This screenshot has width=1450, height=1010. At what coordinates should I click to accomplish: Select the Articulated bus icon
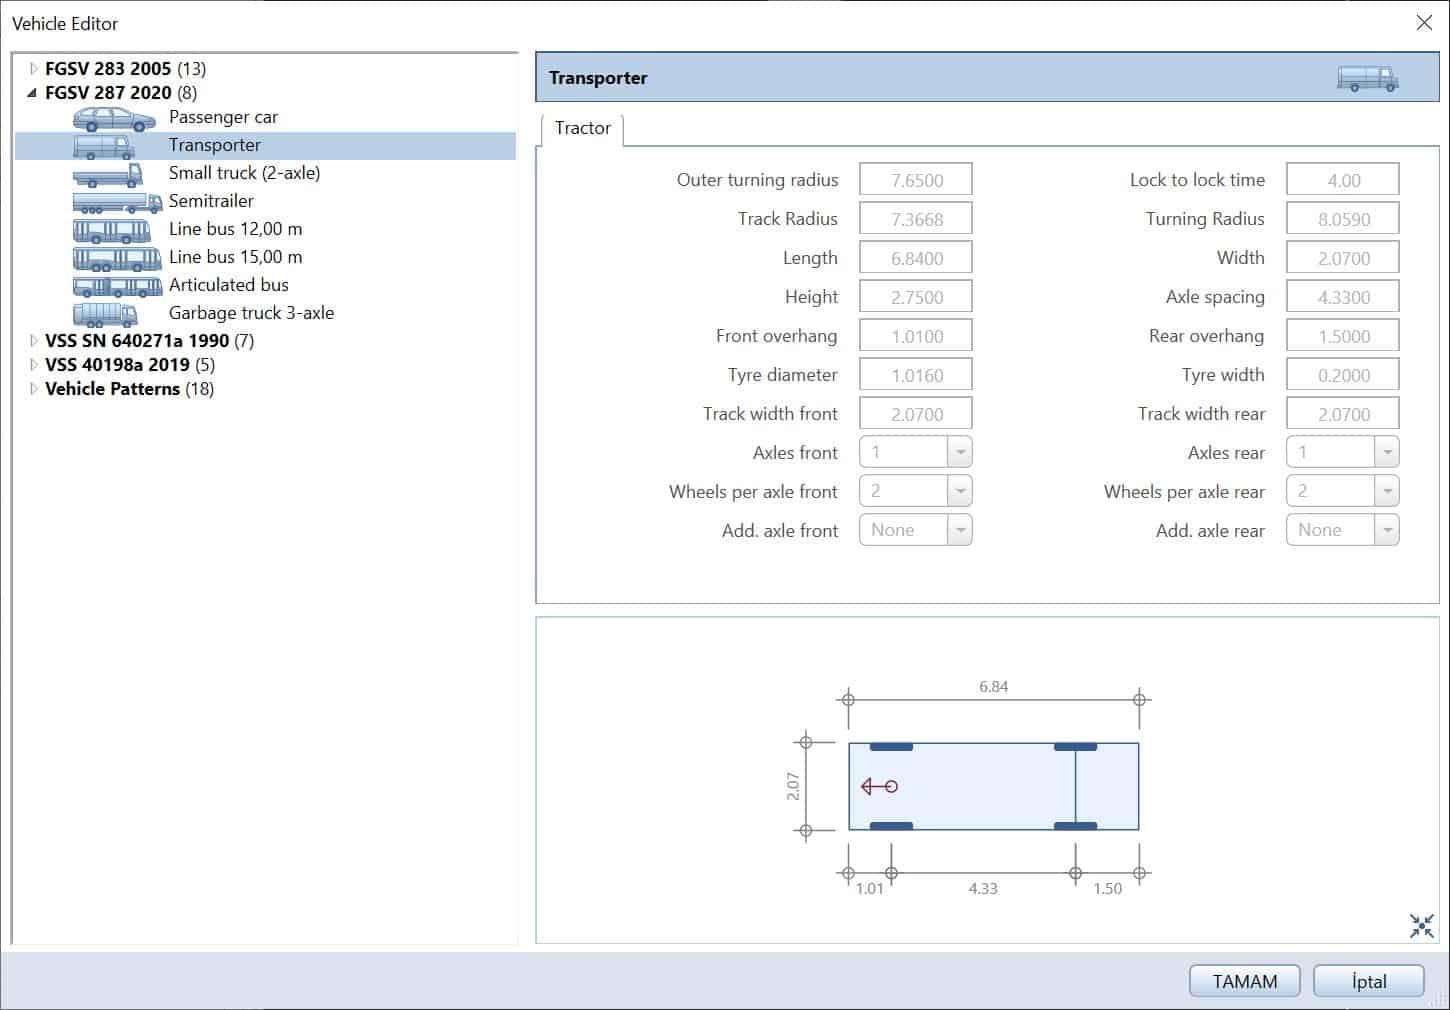pos(117,287)
